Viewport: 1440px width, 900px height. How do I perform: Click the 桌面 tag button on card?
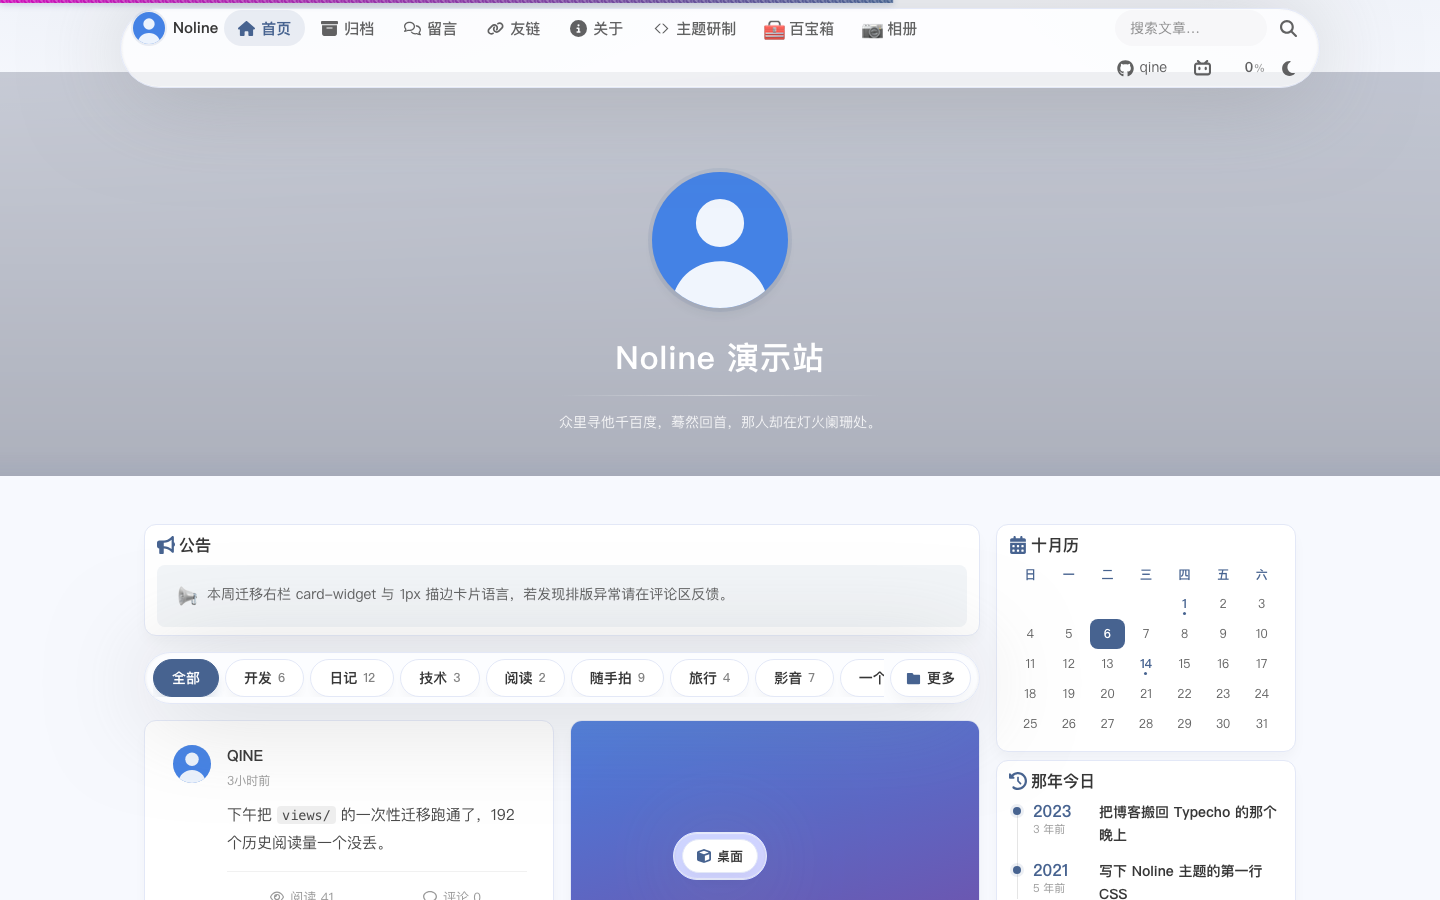(720, 856)
